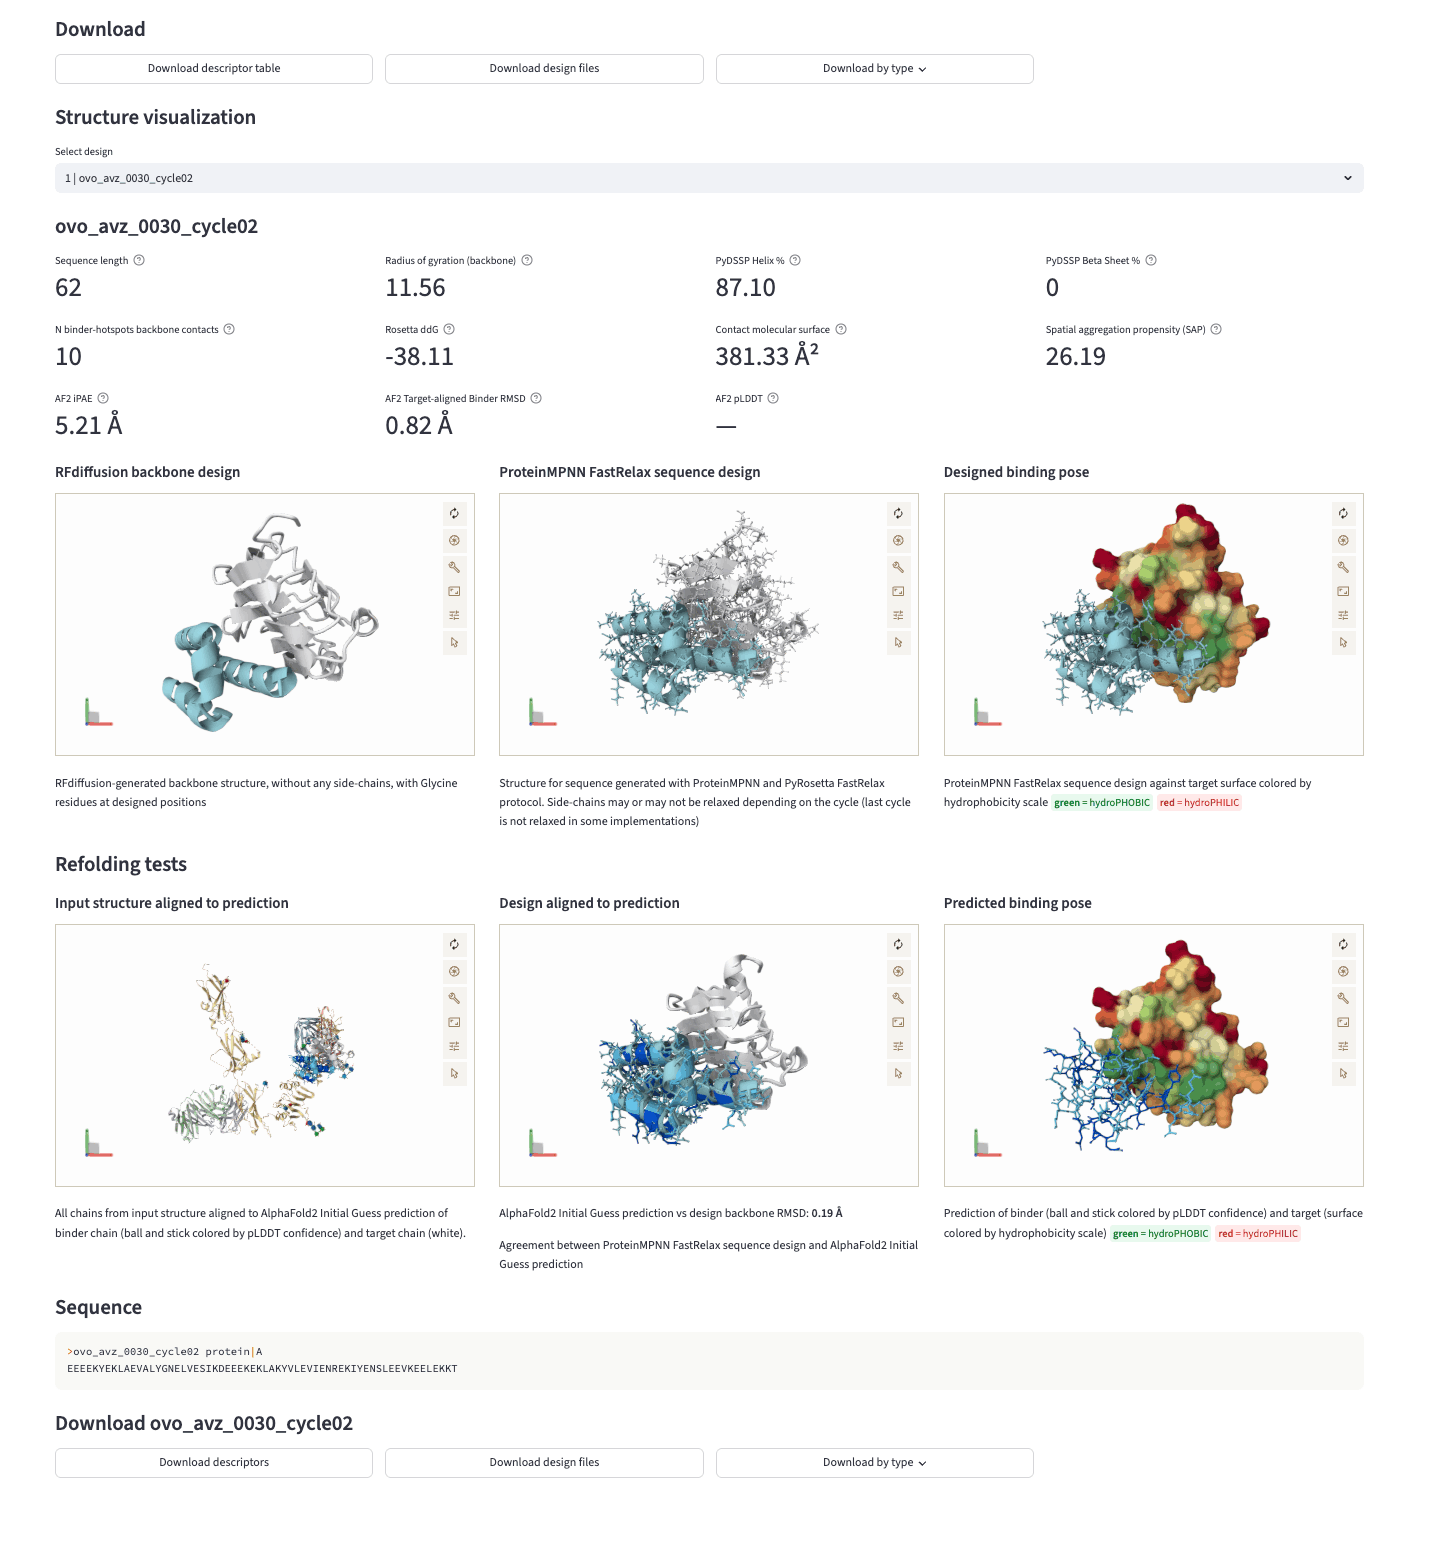Screen dimensions: 1429x1547
Task: Reset camera in Predicted binding pose viewer
Action: [1343, 944]
